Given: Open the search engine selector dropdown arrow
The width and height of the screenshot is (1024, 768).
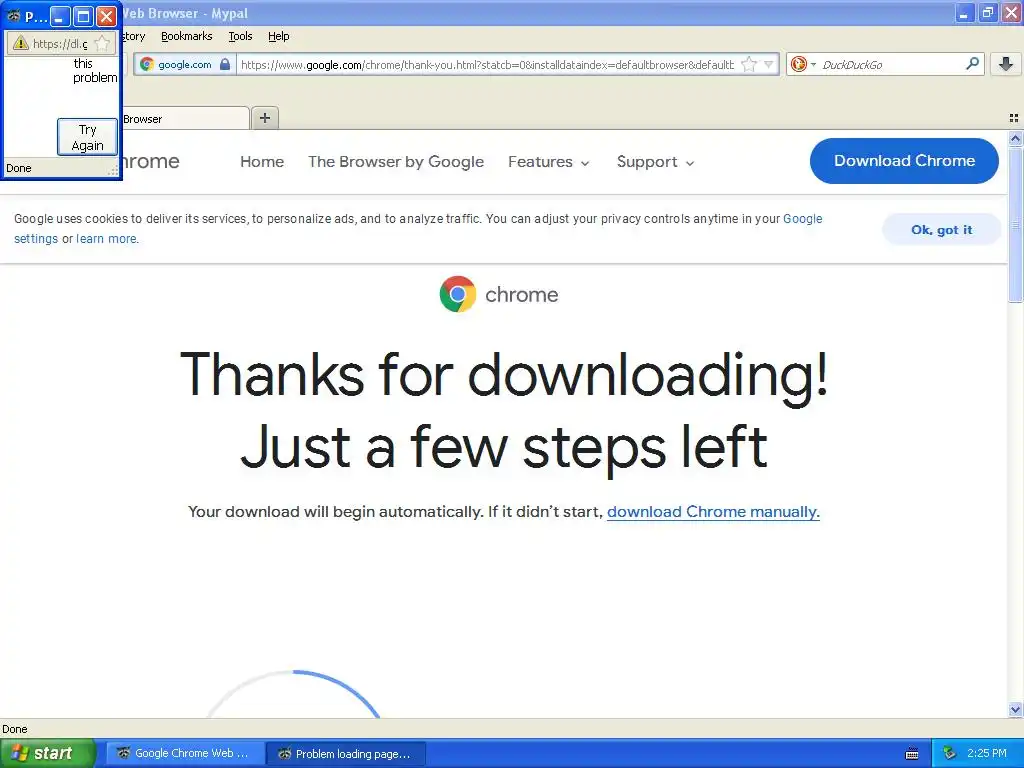Looking at the screenshot, I should (813, 64).
